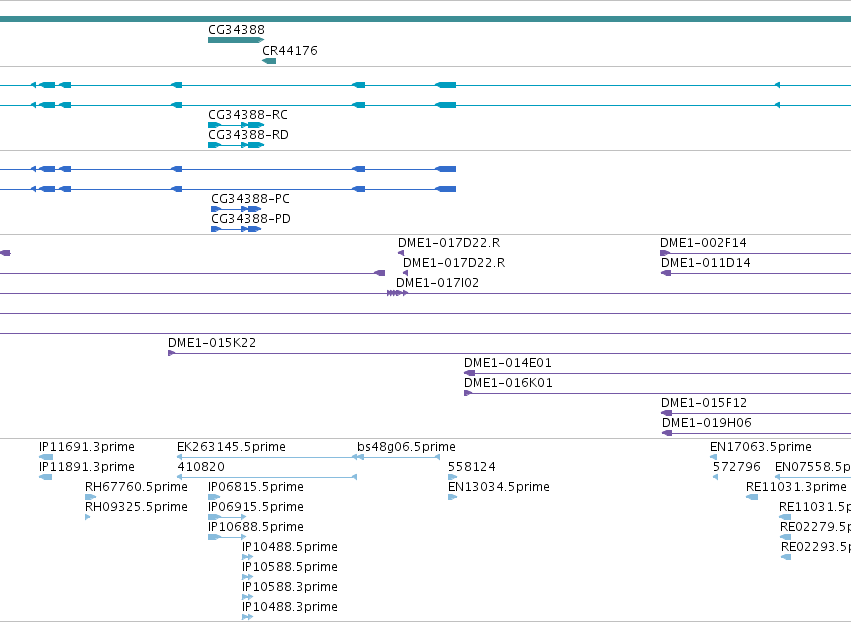Select the IP11691.3prime EST label
The image size is (851, 622).
(x=87, y=447)
